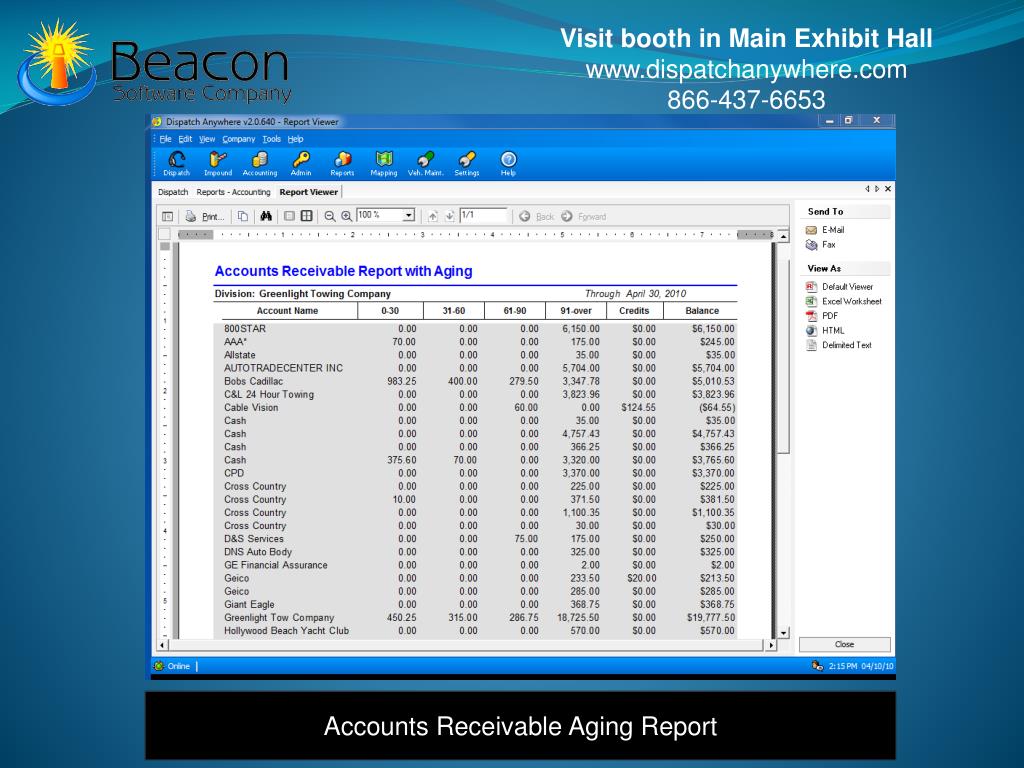Click the Bobs Cadillac account row
Image resolution: width=1024 pixels, height=768 pixels.
pos(475,381)
